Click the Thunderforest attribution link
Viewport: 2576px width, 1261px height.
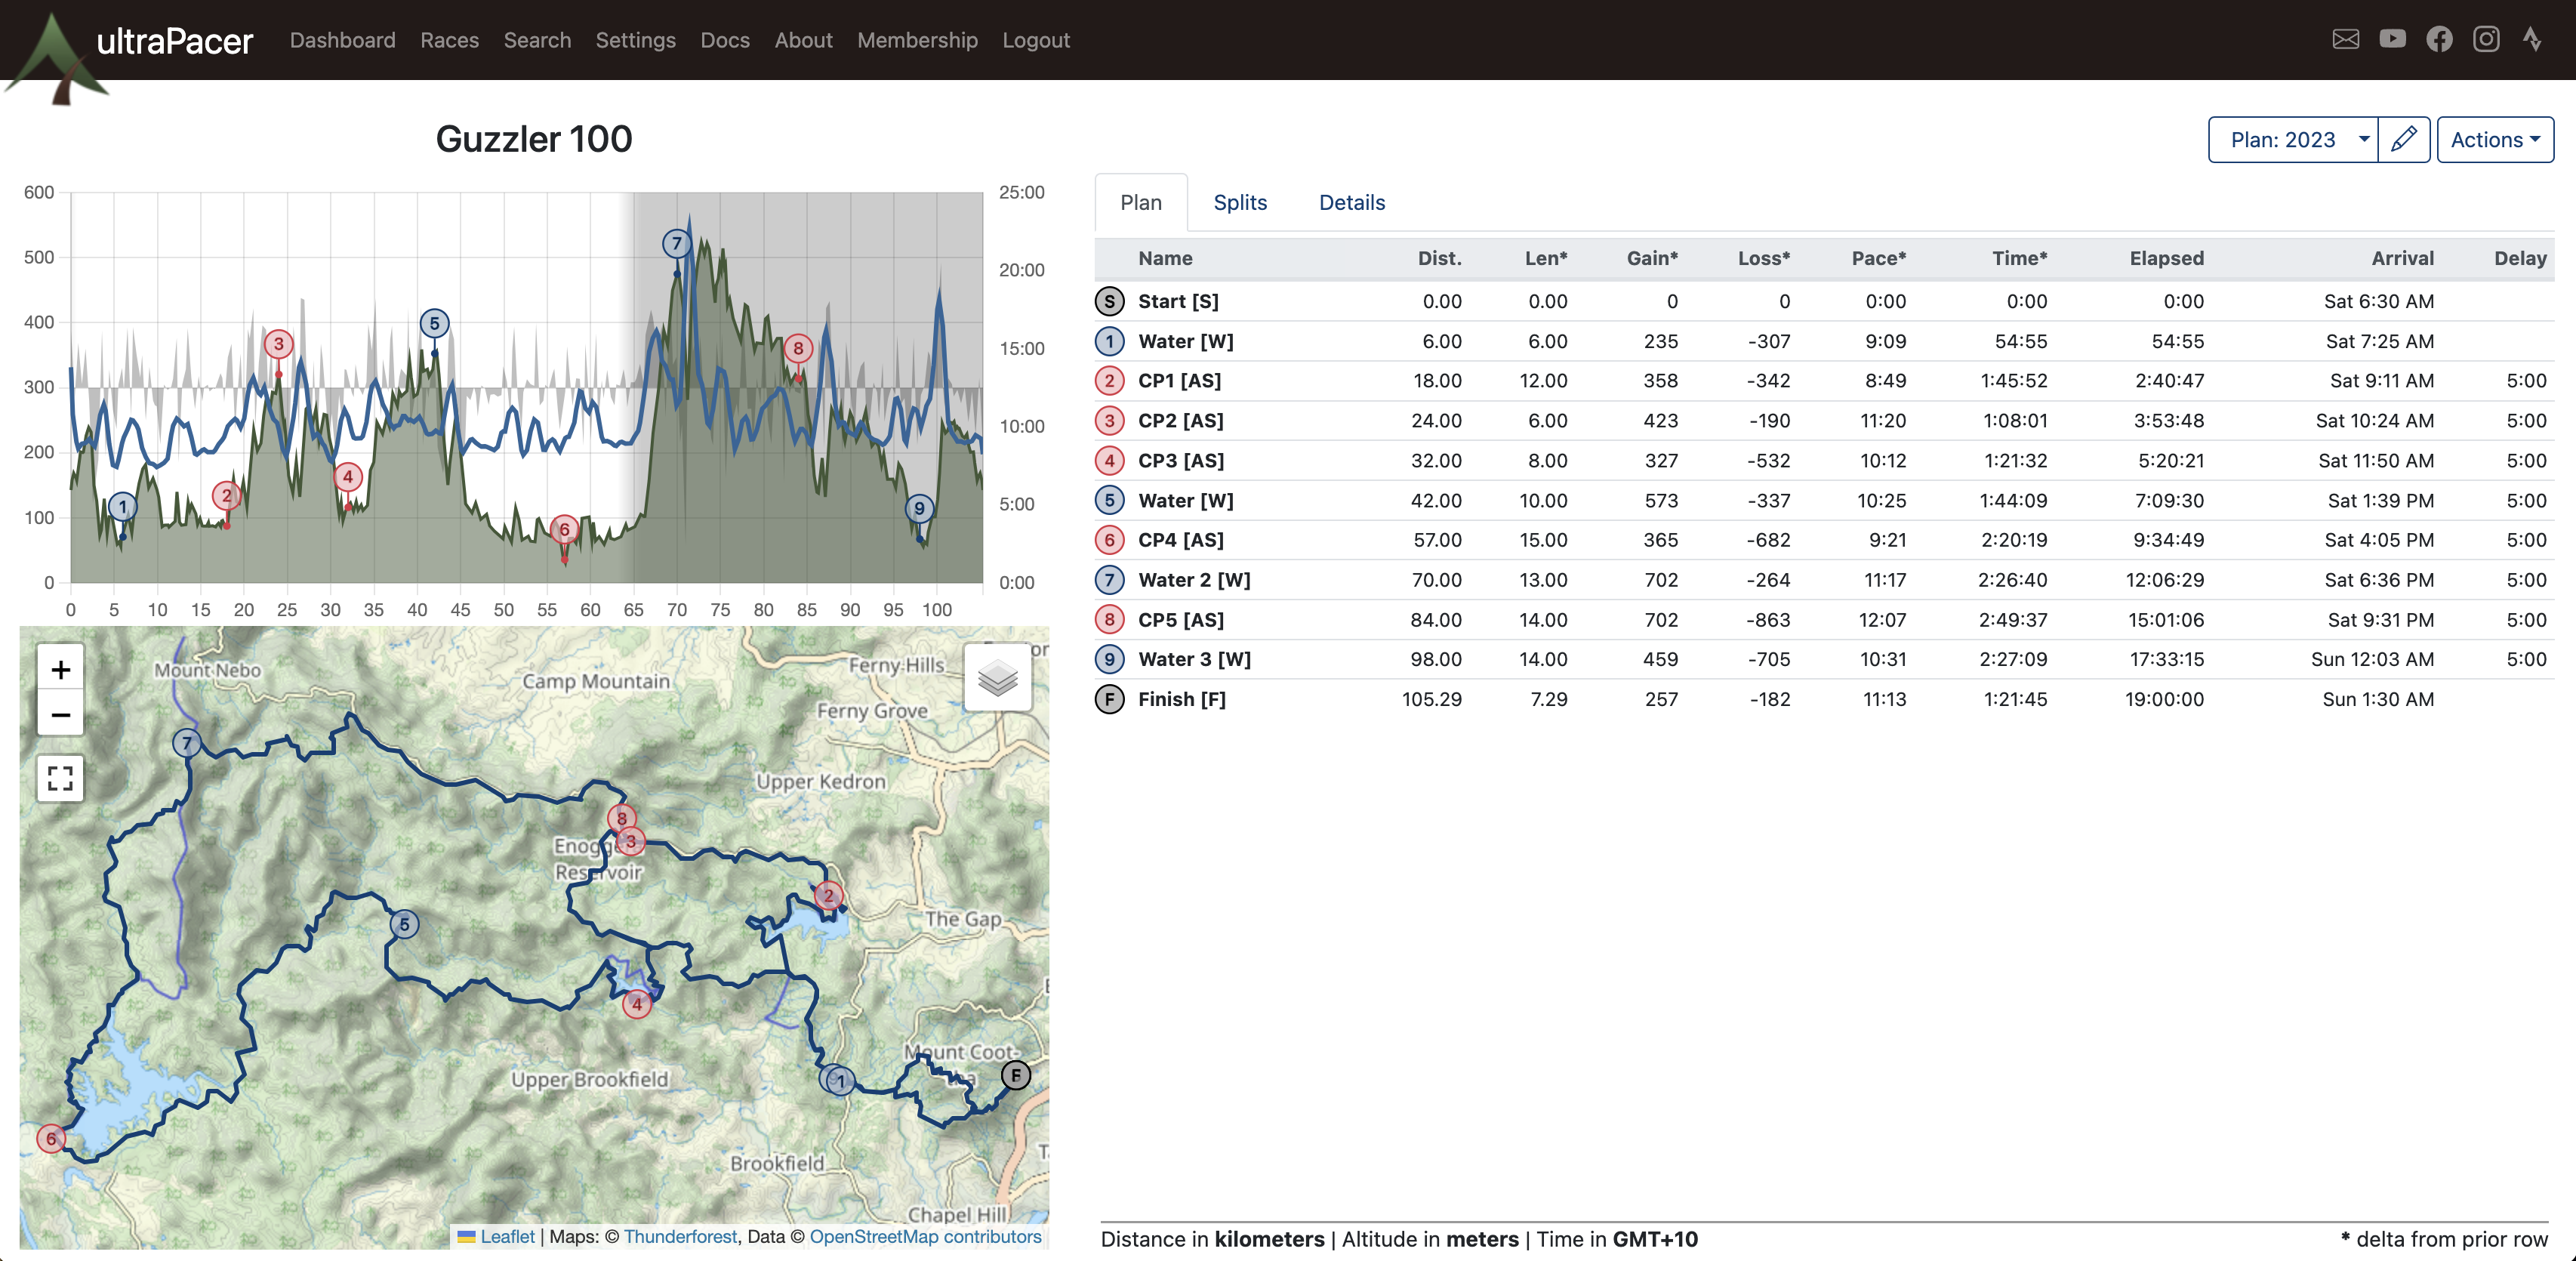coord(680,1236)
